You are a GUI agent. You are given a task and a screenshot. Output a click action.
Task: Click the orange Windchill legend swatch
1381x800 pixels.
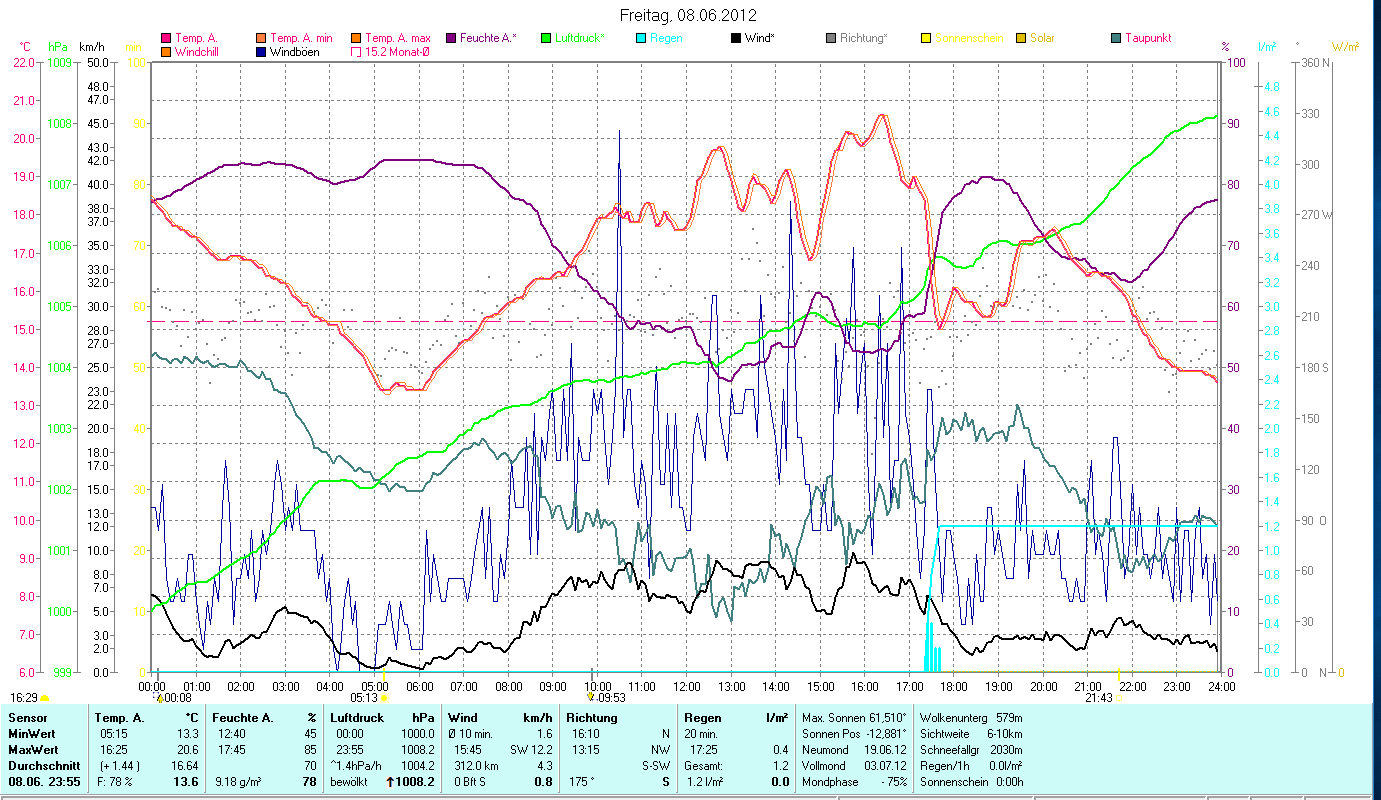(166, 51)
